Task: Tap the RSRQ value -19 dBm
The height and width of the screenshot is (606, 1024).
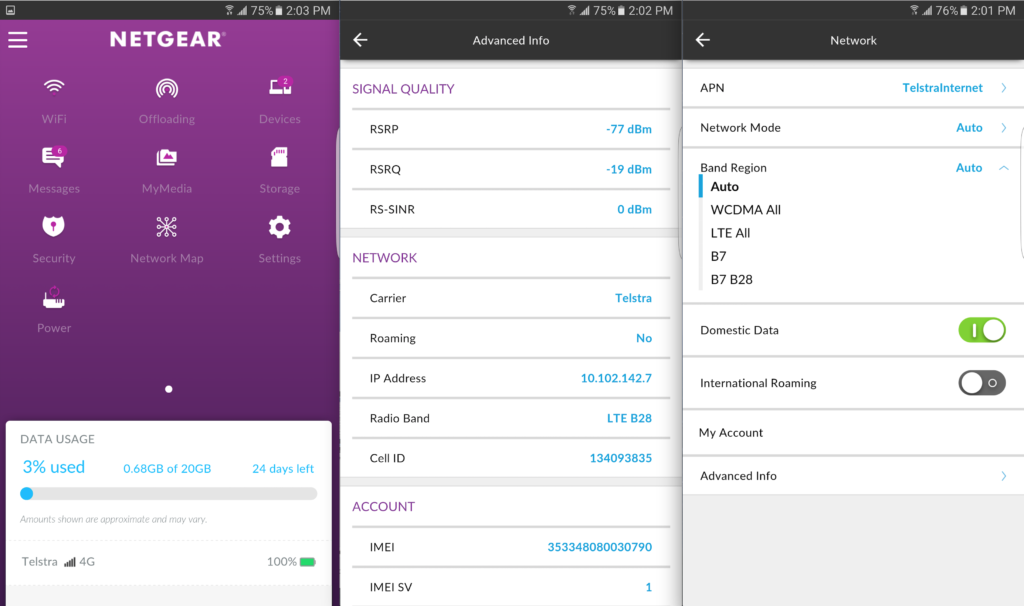Action: 628,169
